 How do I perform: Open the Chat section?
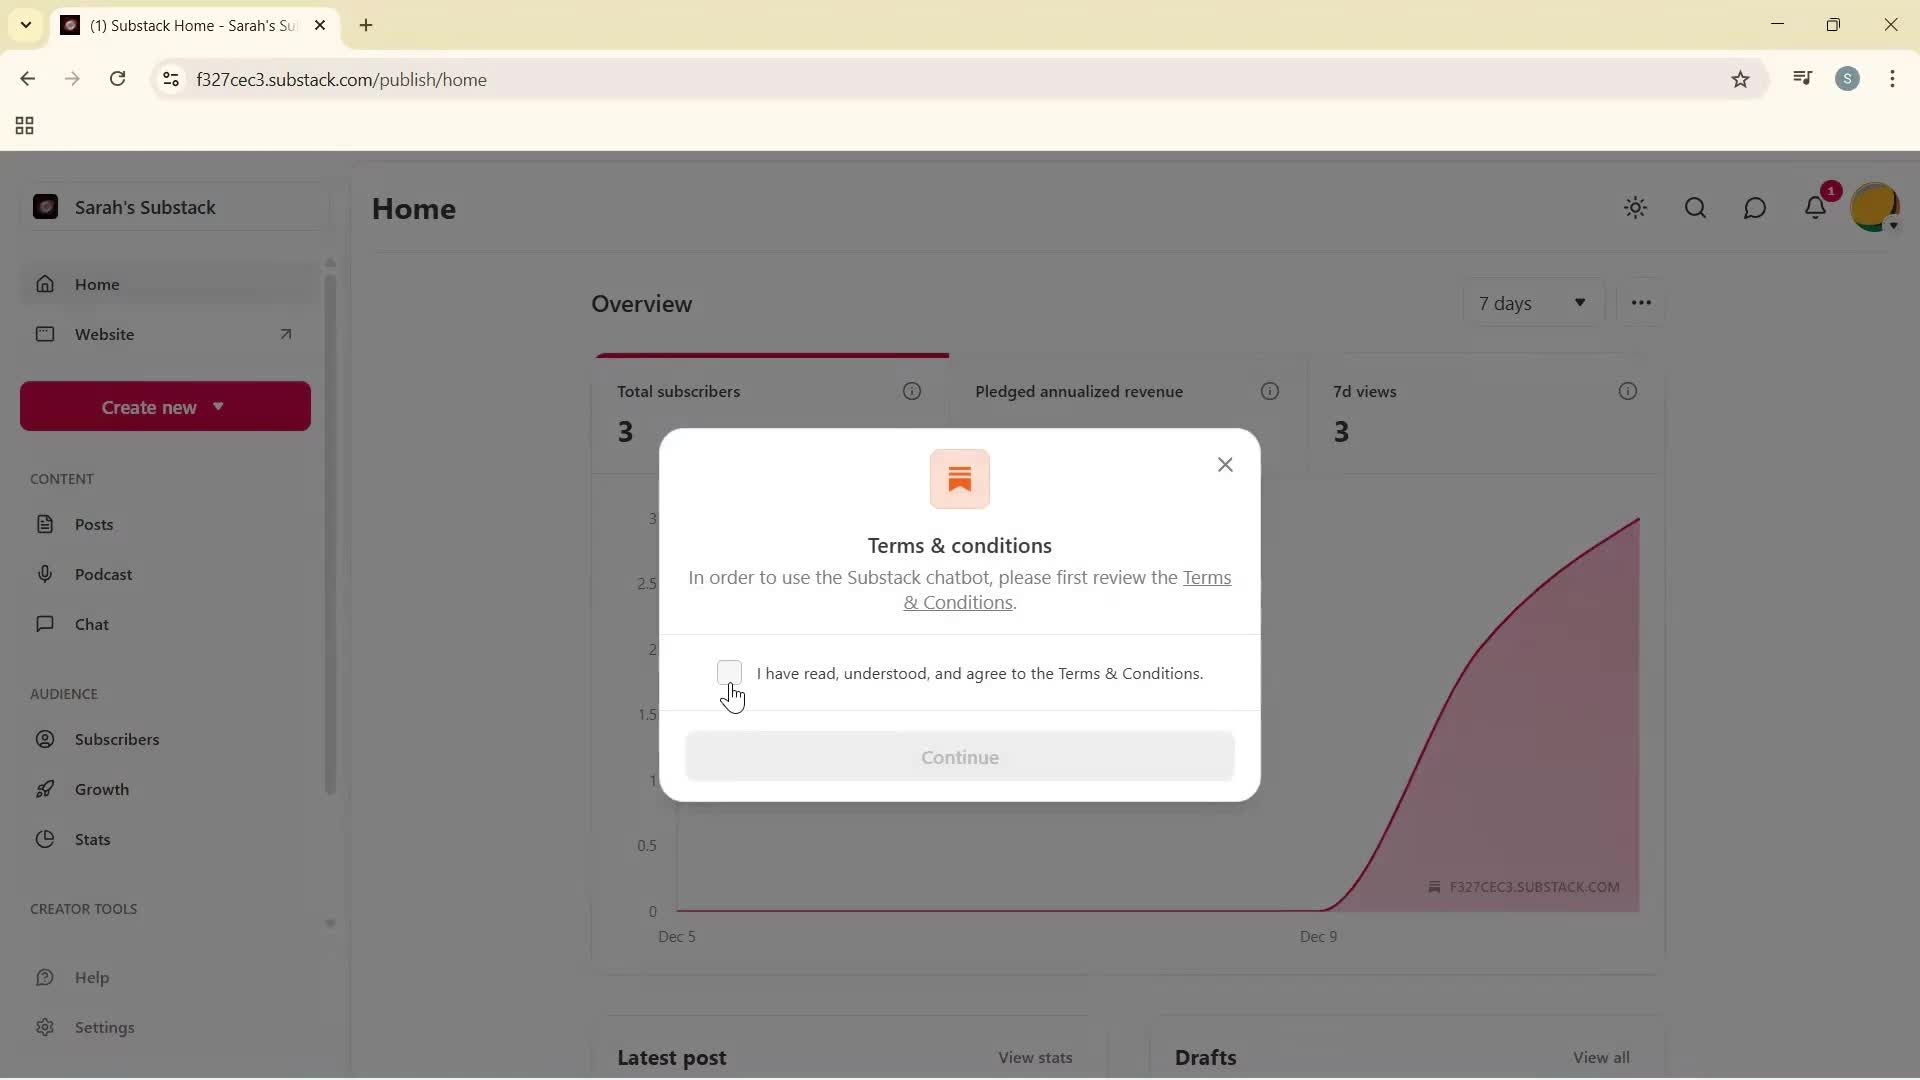(92, 624)
